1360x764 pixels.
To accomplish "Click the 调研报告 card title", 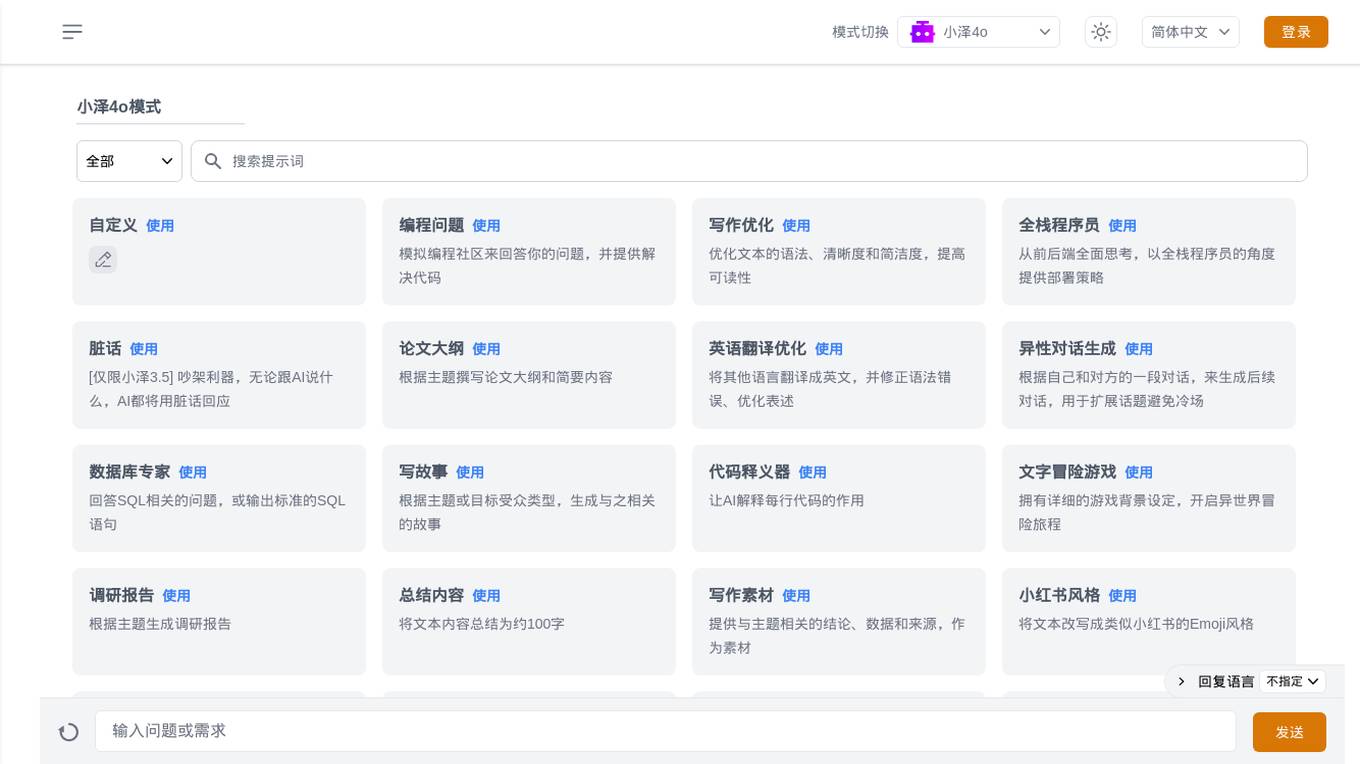I will [x=121, y=594].
